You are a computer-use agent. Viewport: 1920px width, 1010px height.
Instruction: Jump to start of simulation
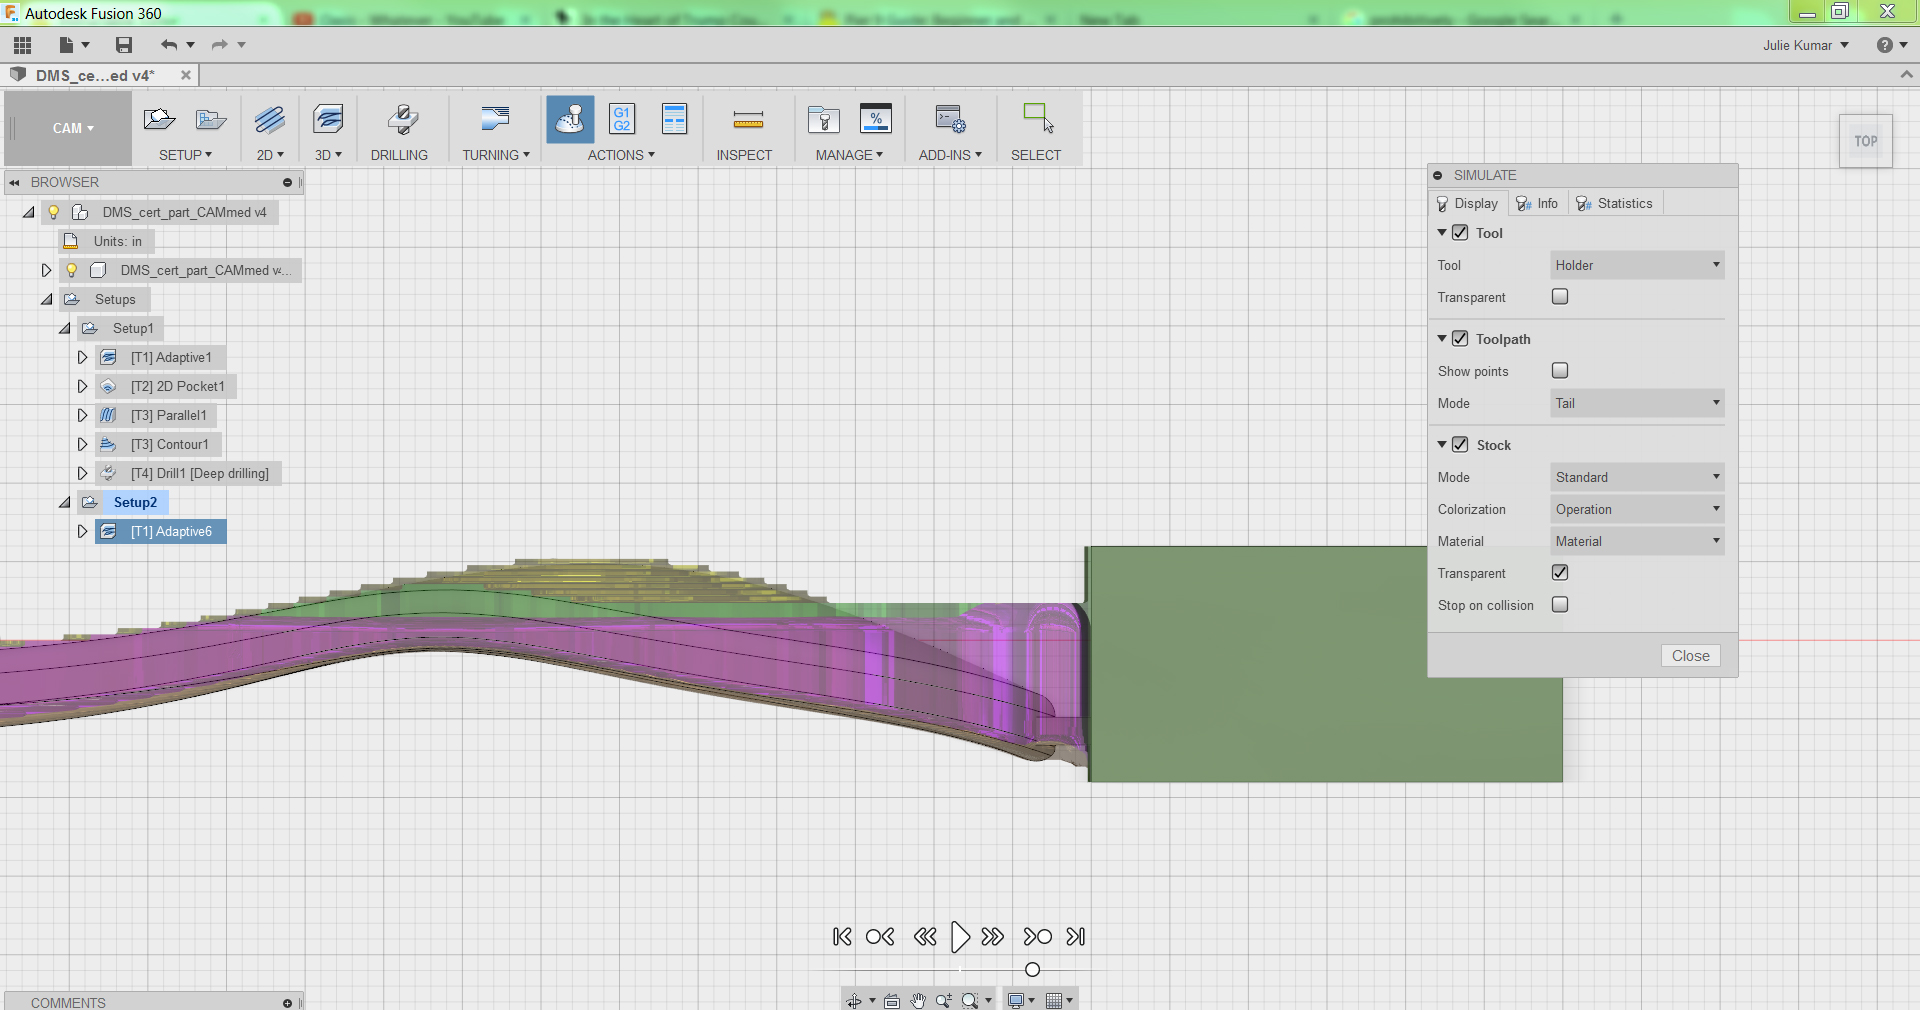842,937
